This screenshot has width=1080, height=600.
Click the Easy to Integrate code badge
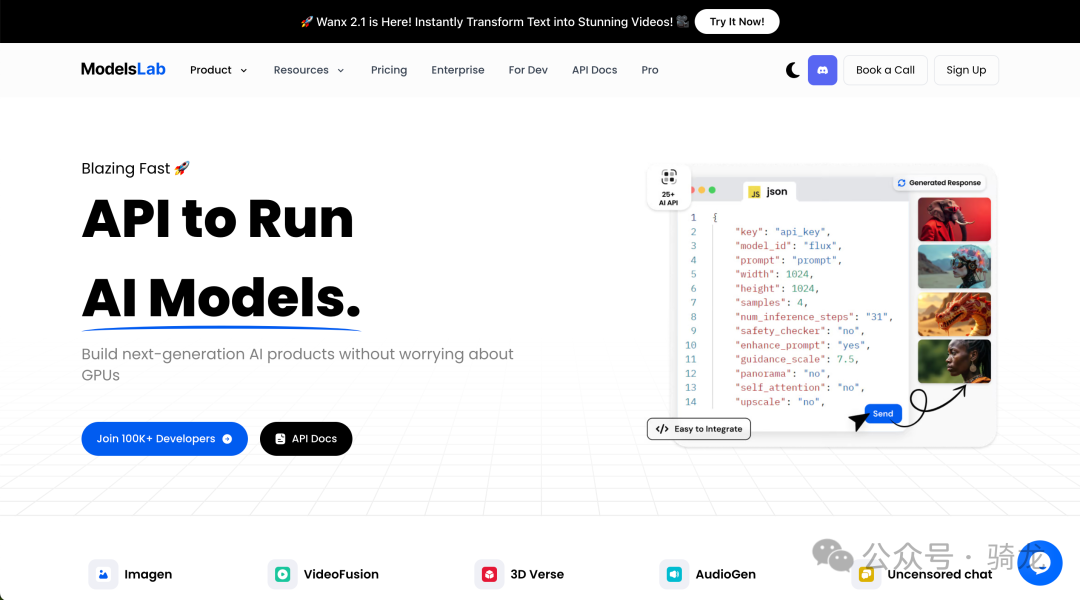click(699, 428)
